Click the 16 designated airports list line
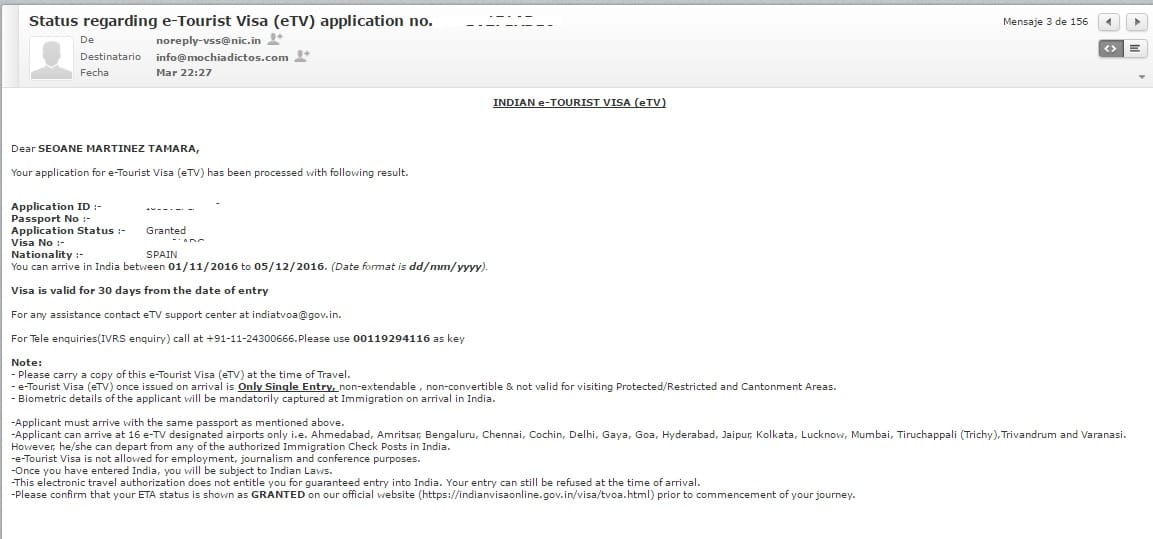The width and height of the screenshot is (1153, 539). (568, 435)
